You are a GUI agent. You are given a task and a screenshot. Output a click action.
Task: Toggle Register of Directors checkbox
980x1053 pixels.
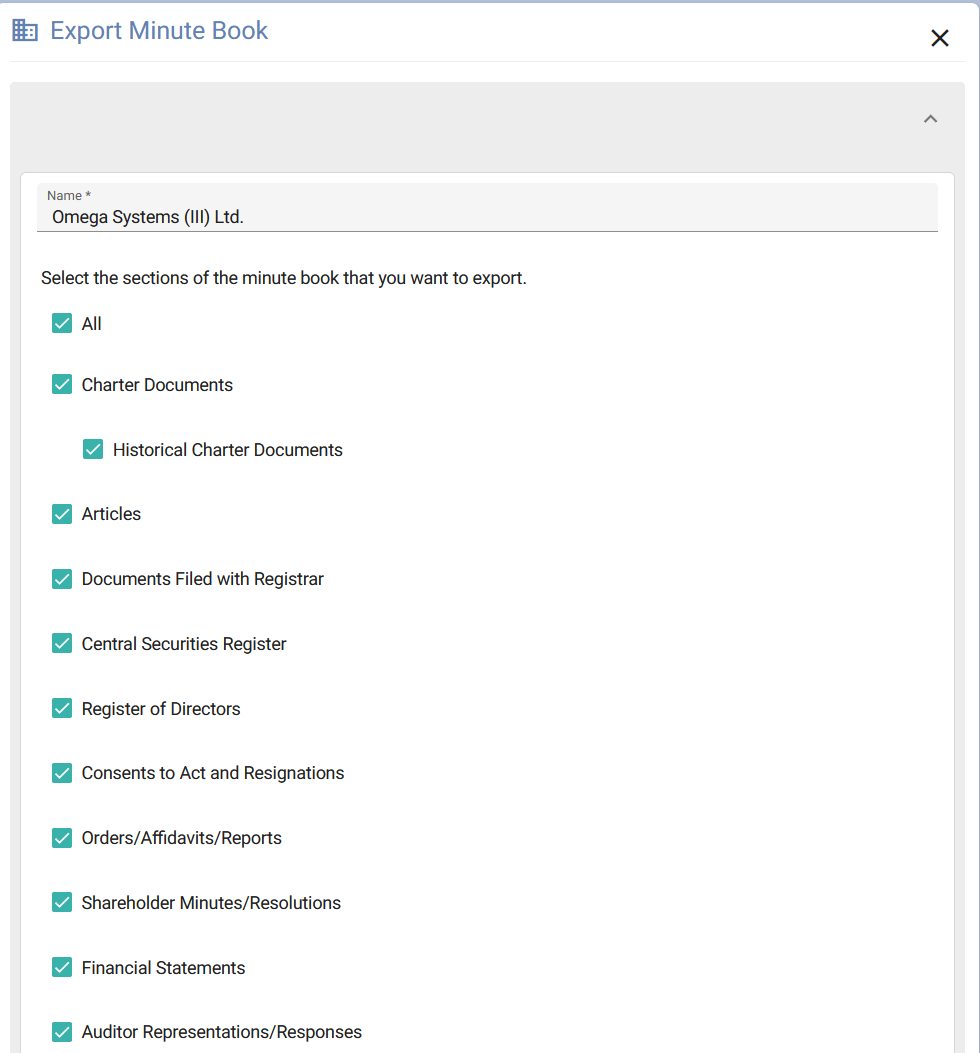(x=62, y=709)
